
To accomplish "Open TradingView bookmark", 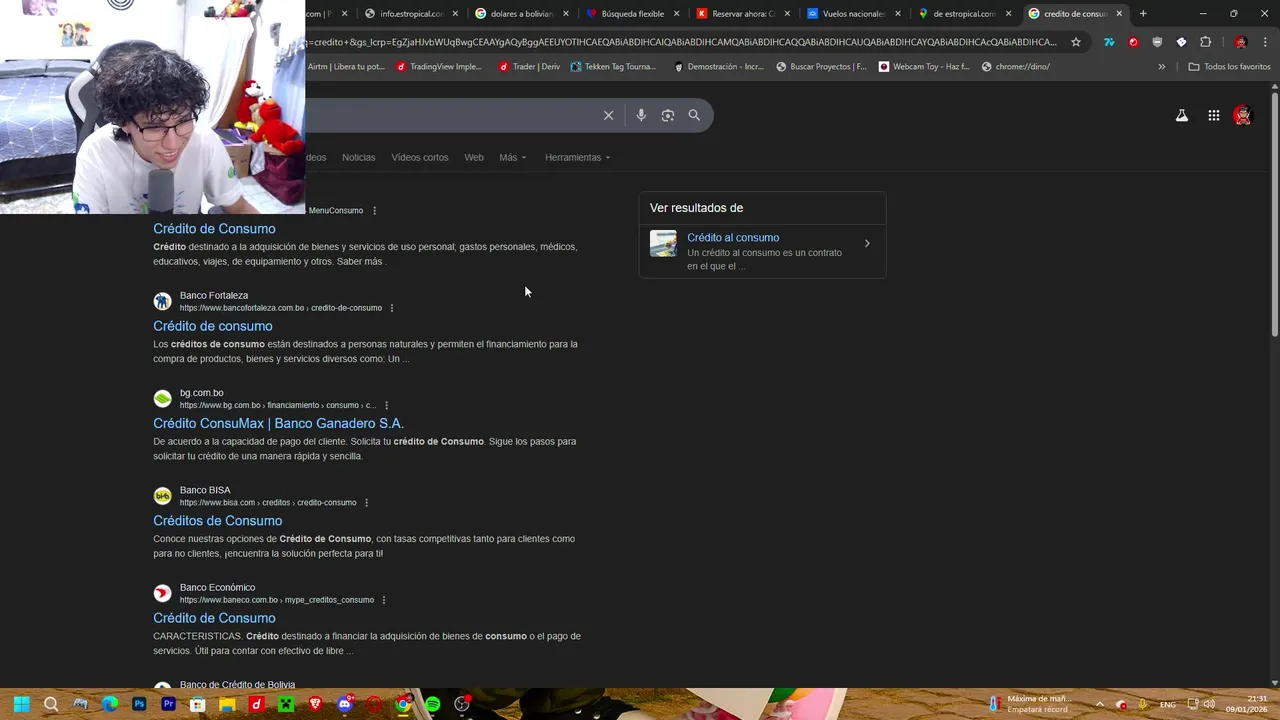I will coord(439,67).
